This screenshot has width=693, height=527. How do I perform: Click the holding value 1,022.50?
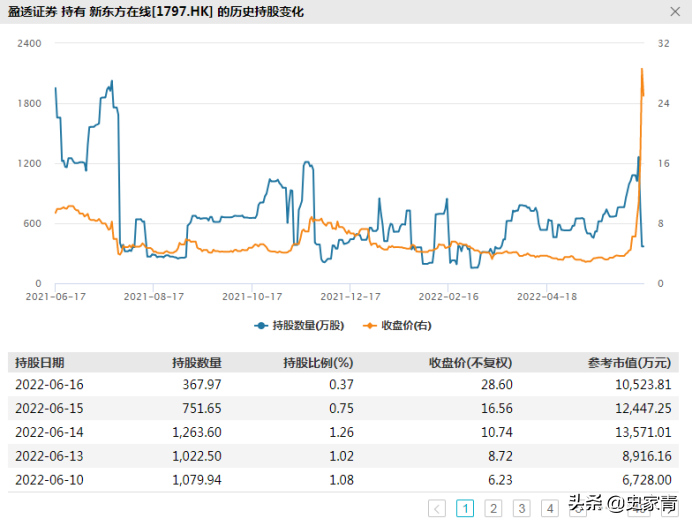(x=197, y=456)
